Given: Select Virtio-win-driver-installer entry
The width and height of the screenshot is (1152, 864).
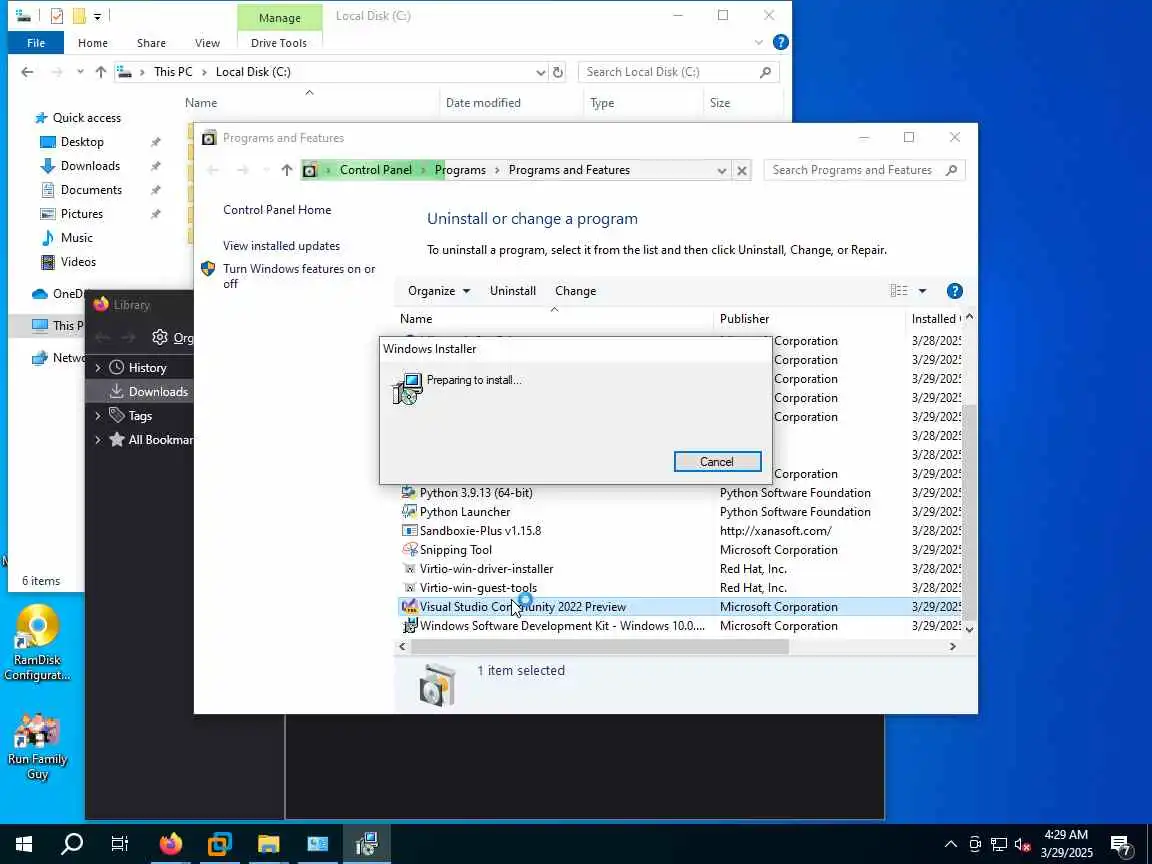Looking at the screenshot, I should [x=486, y=569].
